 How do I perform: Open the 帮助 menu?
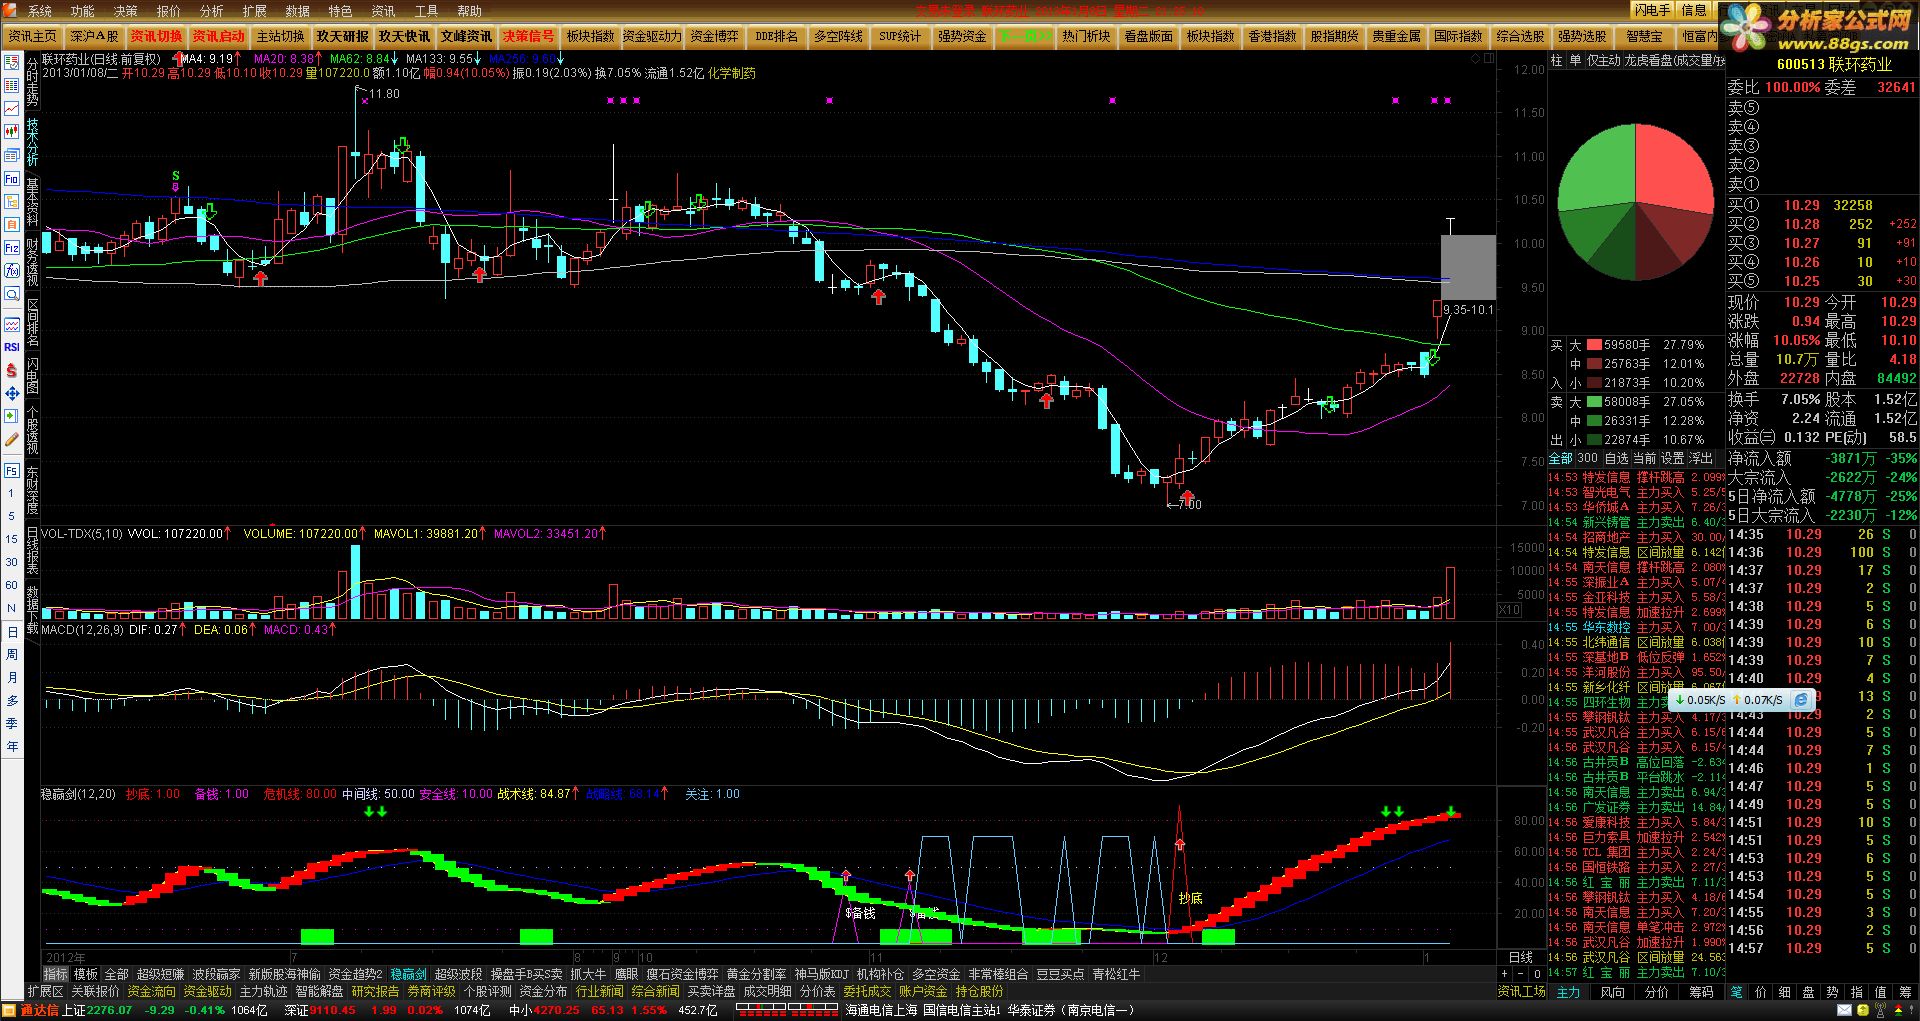tap(469, 11)
